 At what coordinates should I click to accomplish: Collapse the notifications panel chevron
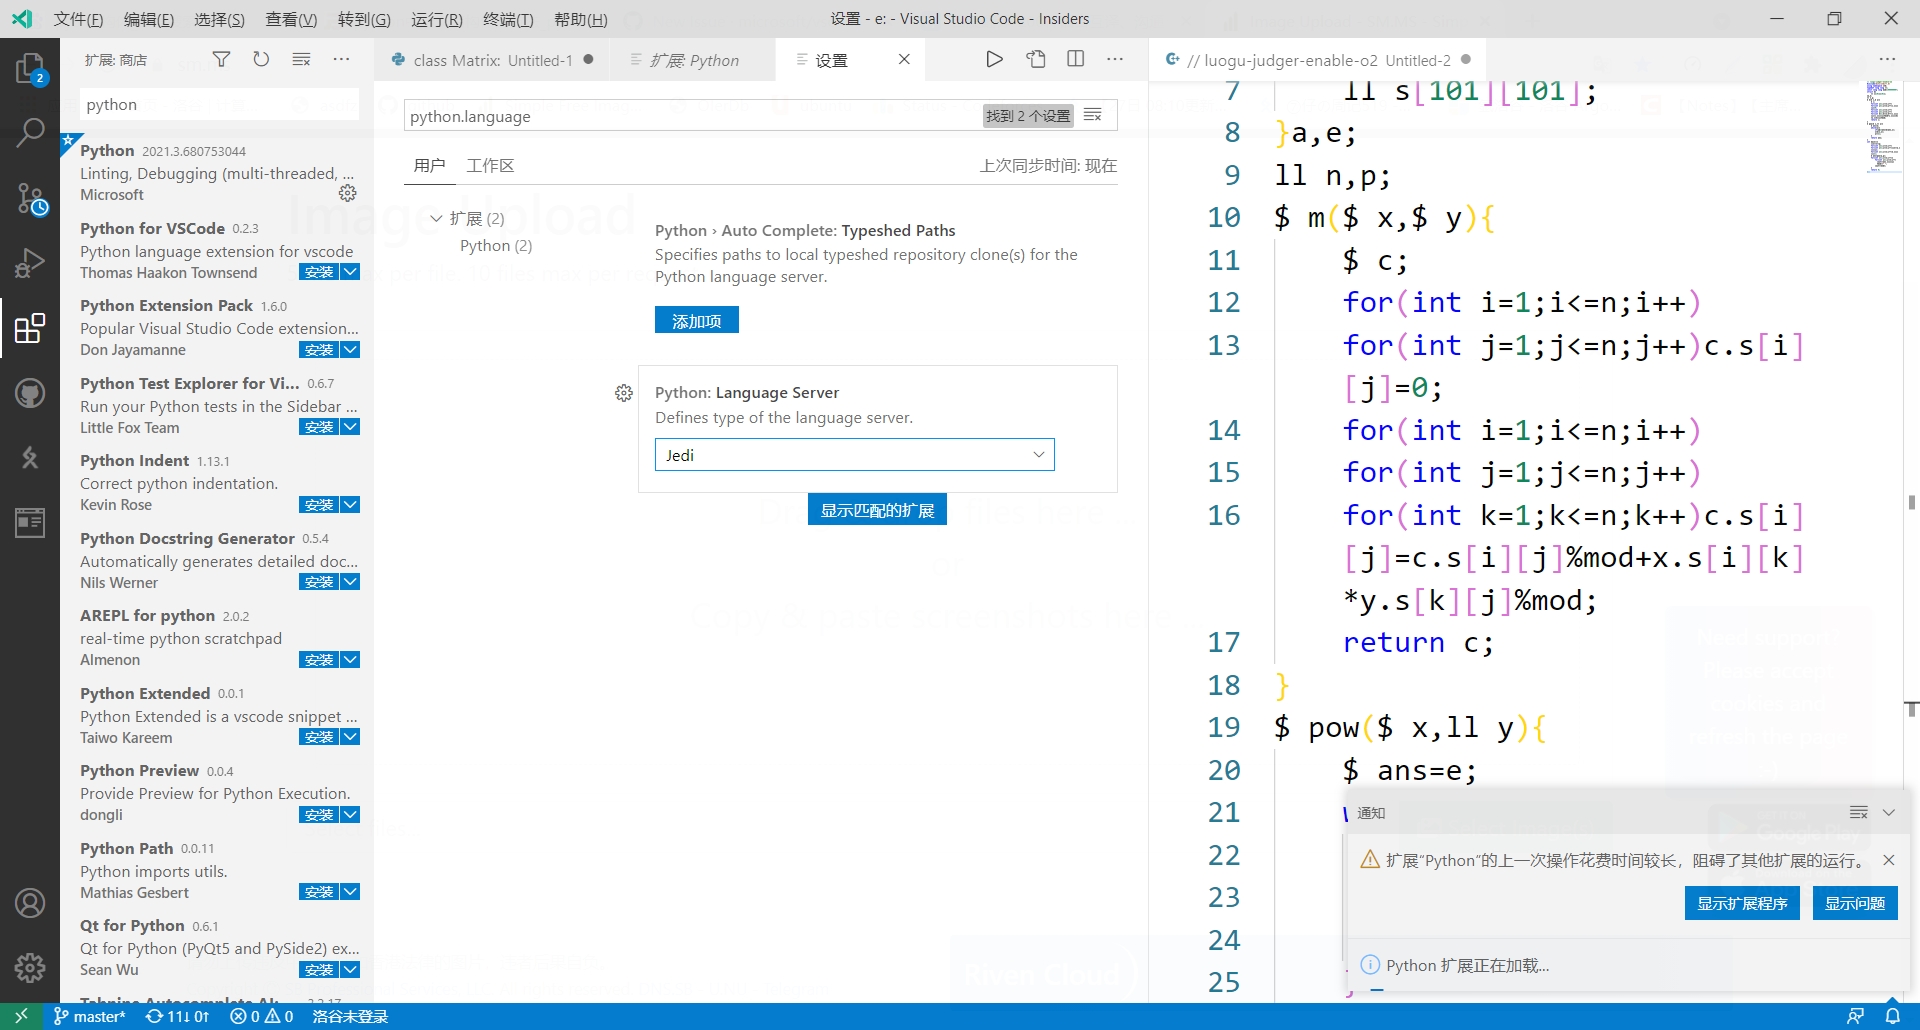[1889, 812]
